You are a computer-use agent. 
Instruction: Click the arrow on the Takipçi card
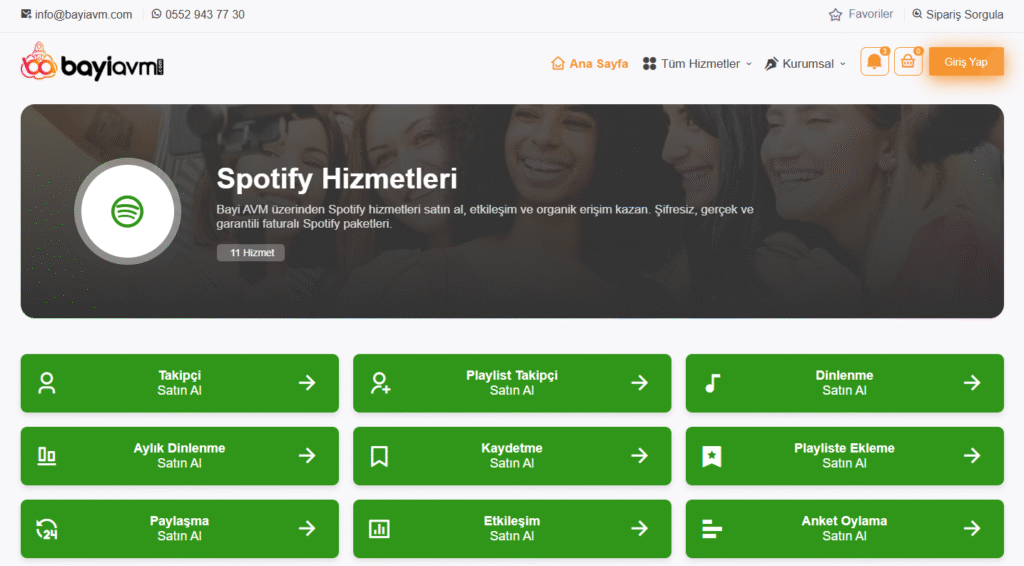coord(307,383)
